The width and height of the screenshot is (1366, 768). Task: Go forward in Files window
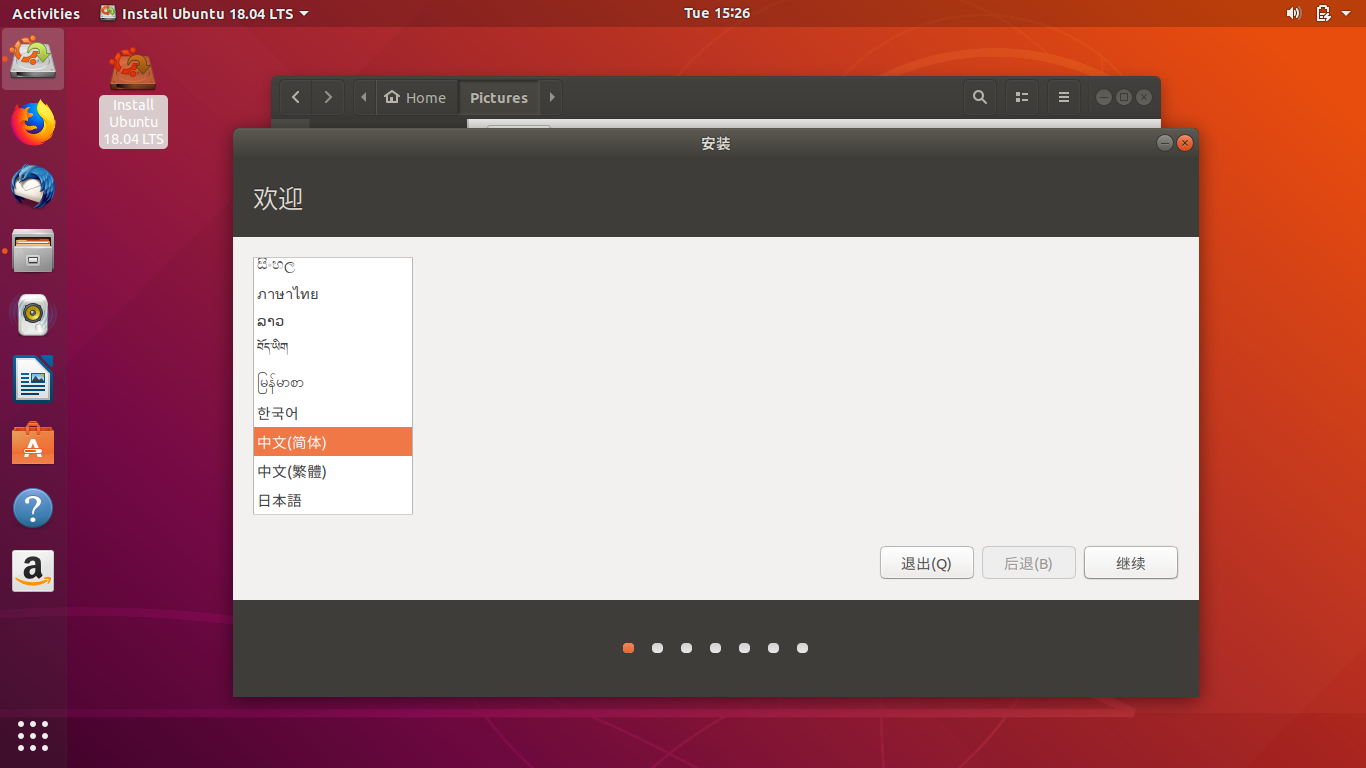pyautogui.click(x=328, y=97)
